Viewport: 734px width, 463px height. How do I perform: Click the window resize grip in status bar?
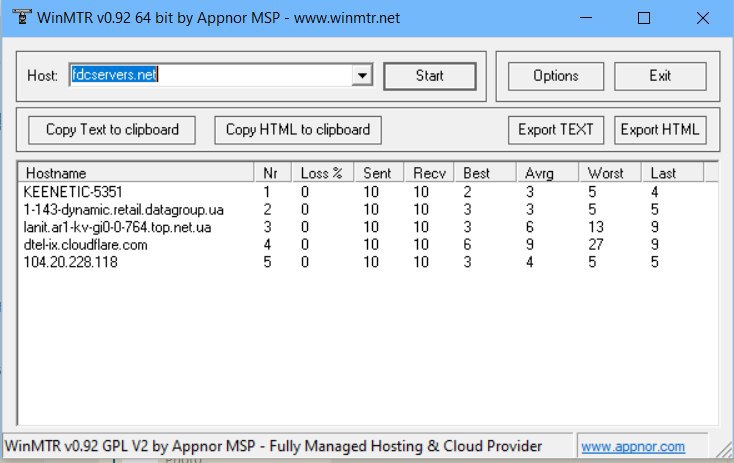click(x=725, y=449)
